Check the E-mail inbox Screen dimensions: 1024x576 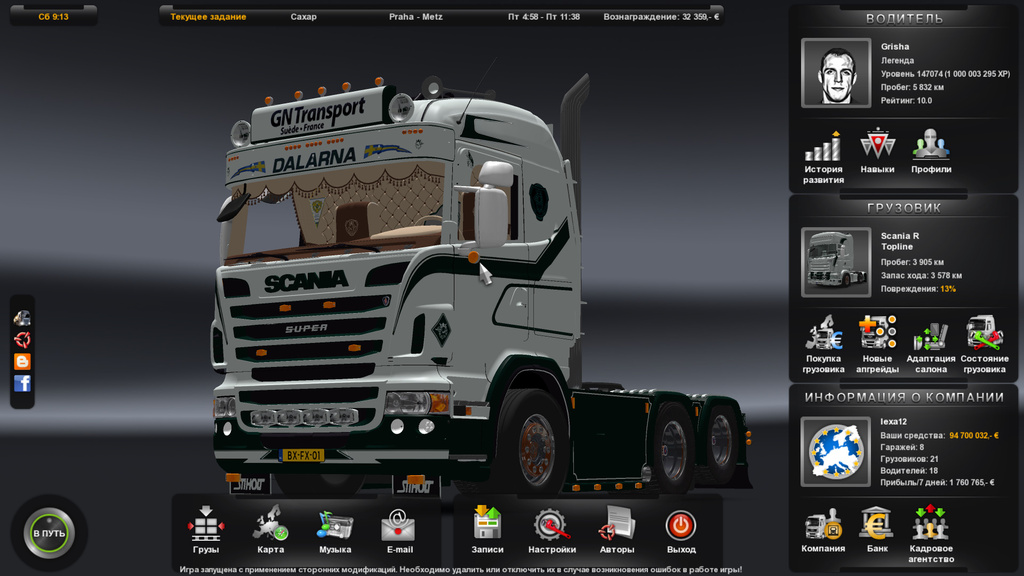tap(399, 527)
